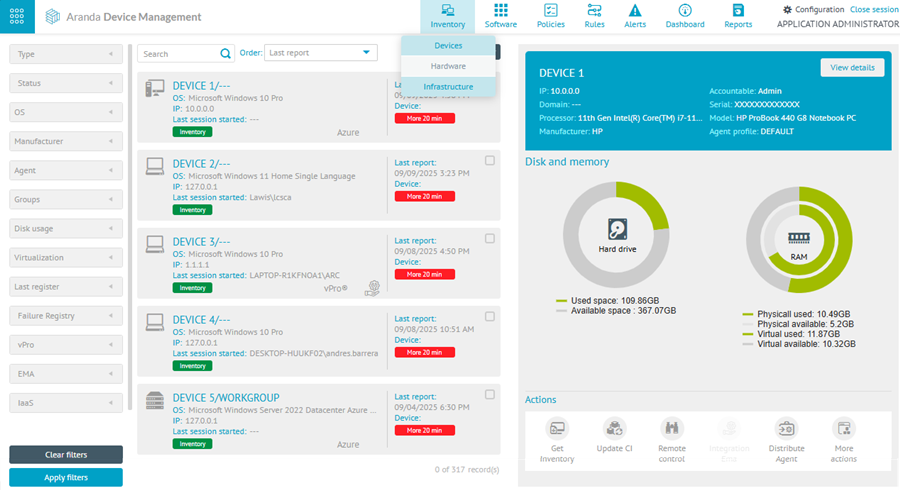Expand the Status filter
Image resolution: width=900 pixels, height=490 pixels.
(66, 83)
